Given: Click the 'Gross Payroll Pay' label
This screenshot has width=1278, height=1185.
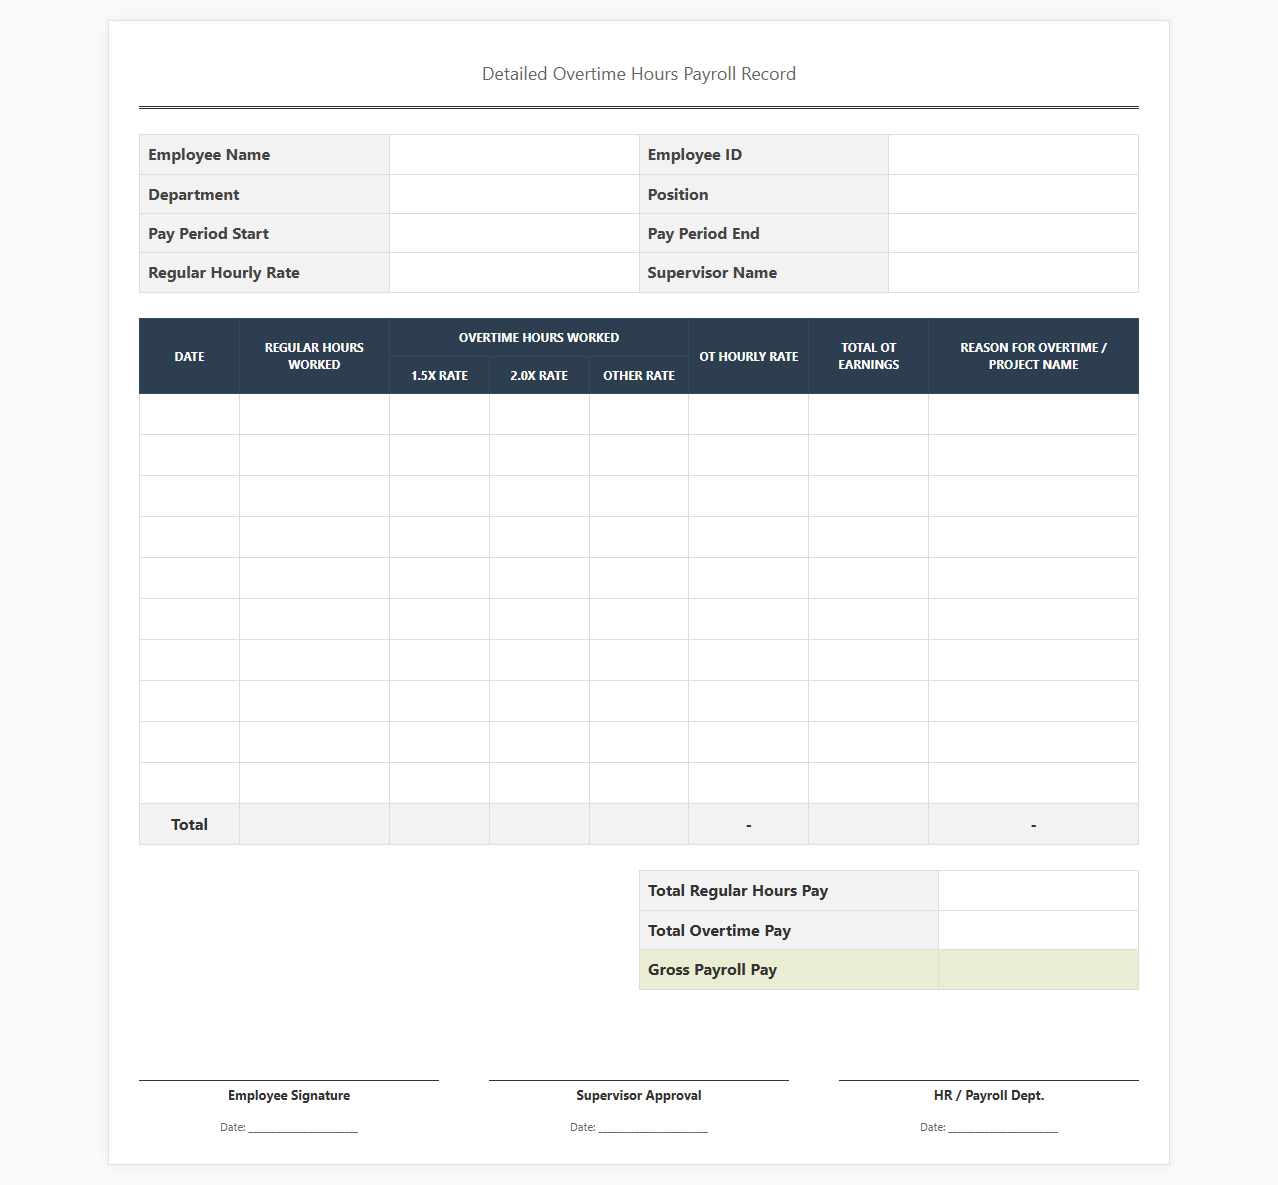Looking at the screenshot, I should tap(712, 970).
